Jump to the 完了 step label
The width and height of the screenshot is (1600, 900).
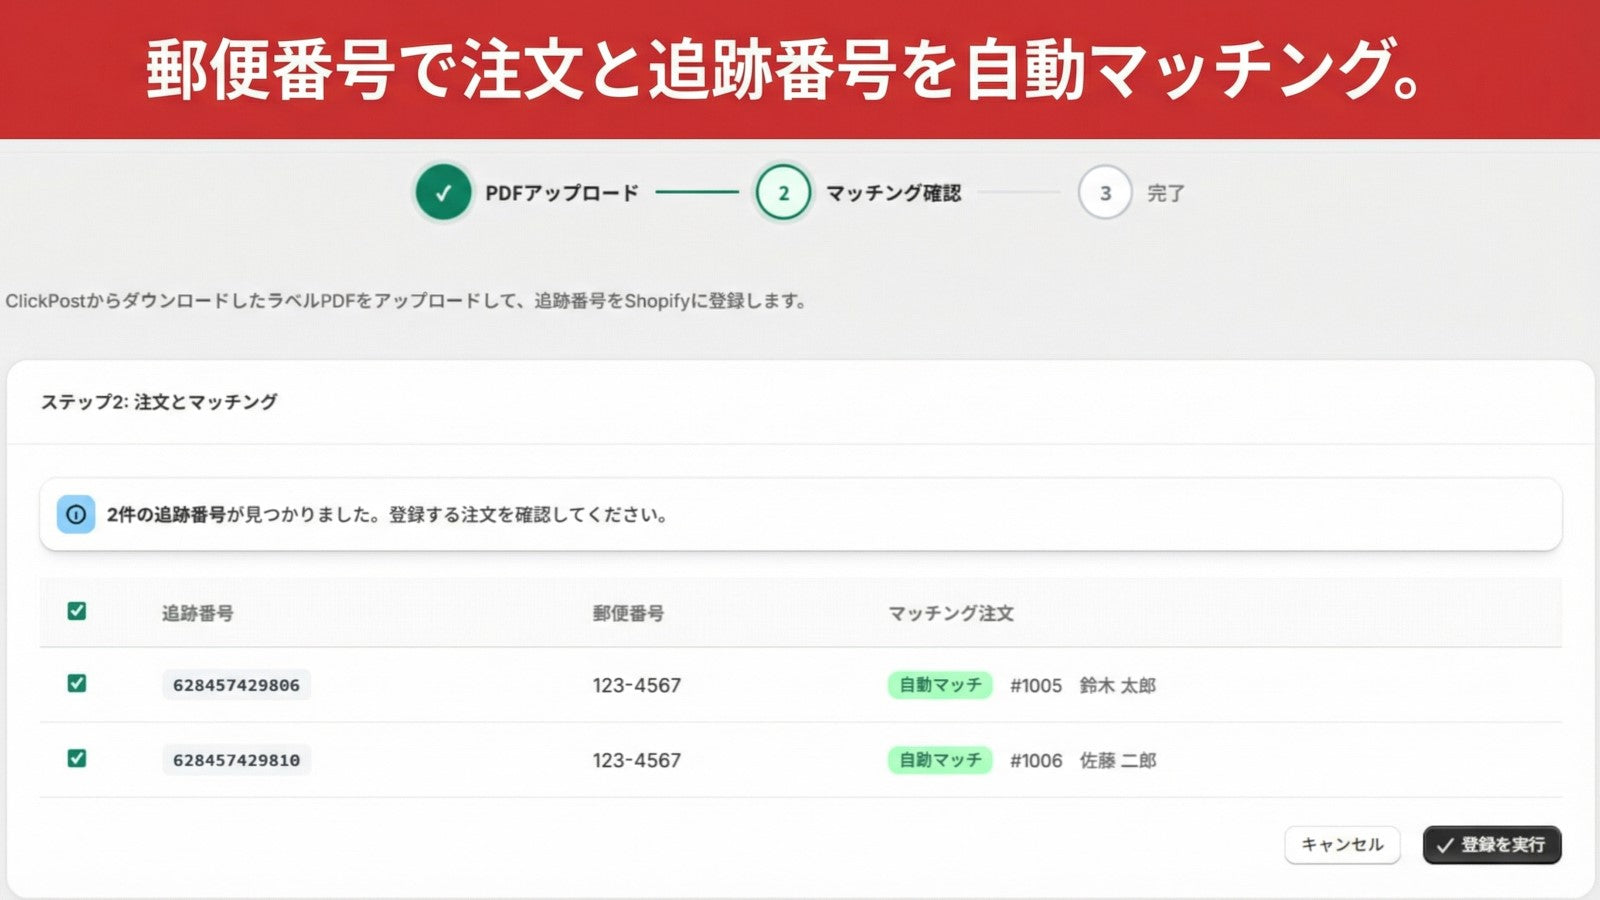(x=1167, y=193)
